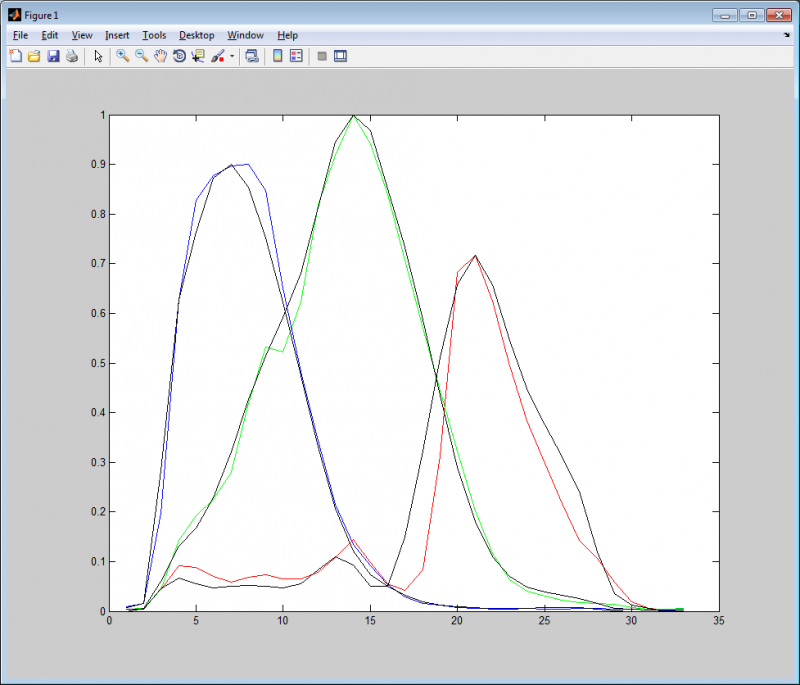Viewport: 800px width, 685px height.
Task: Click the x-axis tick label "15"
Action: click(x=370, y=620)
